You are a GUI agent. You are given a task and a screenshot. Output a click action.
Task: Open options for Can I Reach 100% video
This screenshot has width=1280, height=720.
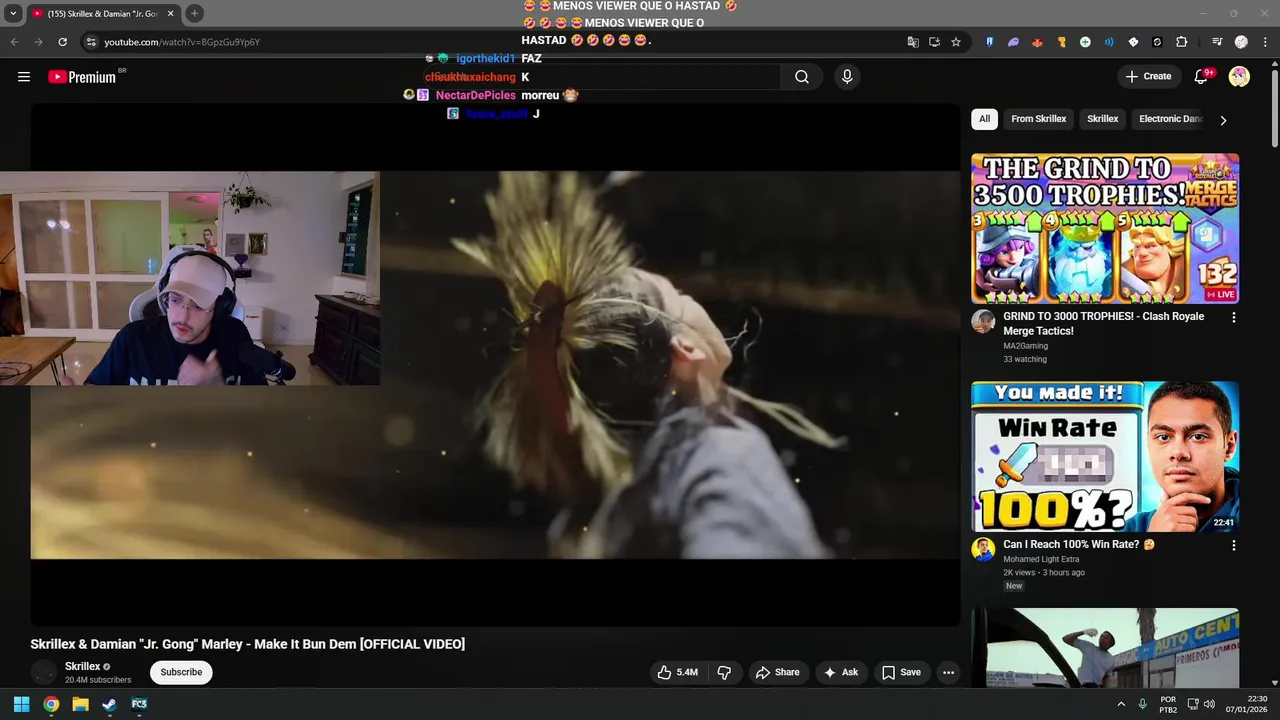tap(1233, 546)
